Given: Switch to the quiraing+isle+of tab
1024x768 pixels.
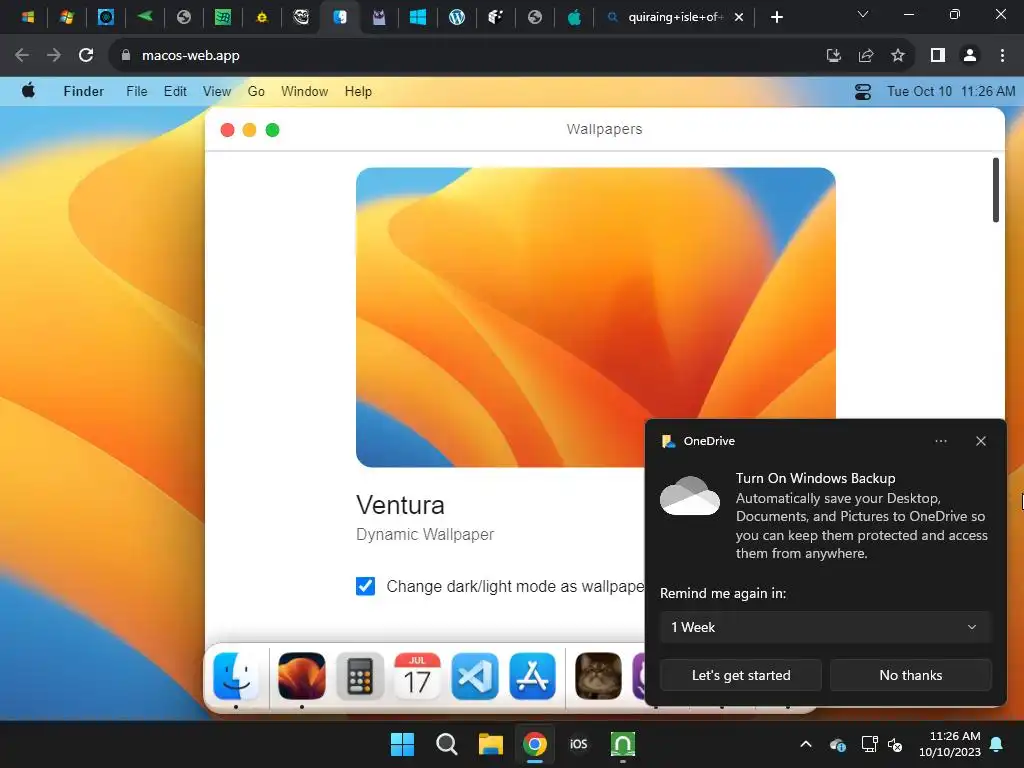Looking at the screenshot, I should pos(675,17).
